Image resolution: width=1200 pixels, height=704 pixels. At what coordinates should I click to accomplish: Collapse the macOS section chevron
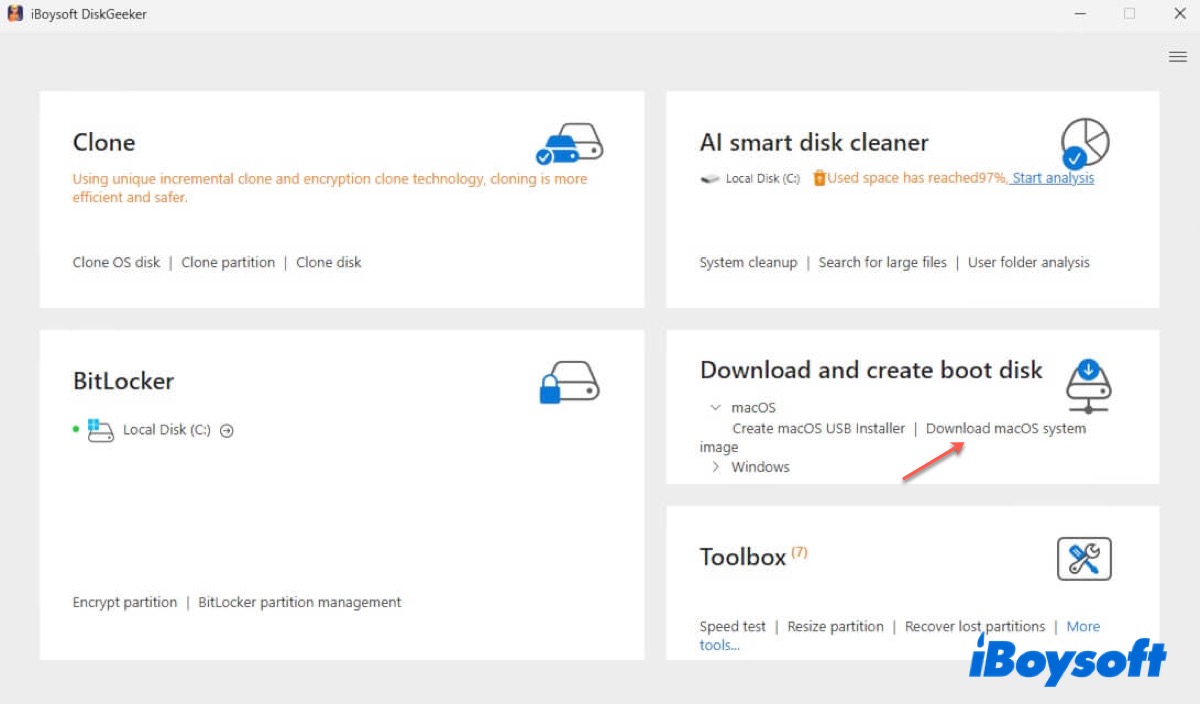click(x=715, y=408)
